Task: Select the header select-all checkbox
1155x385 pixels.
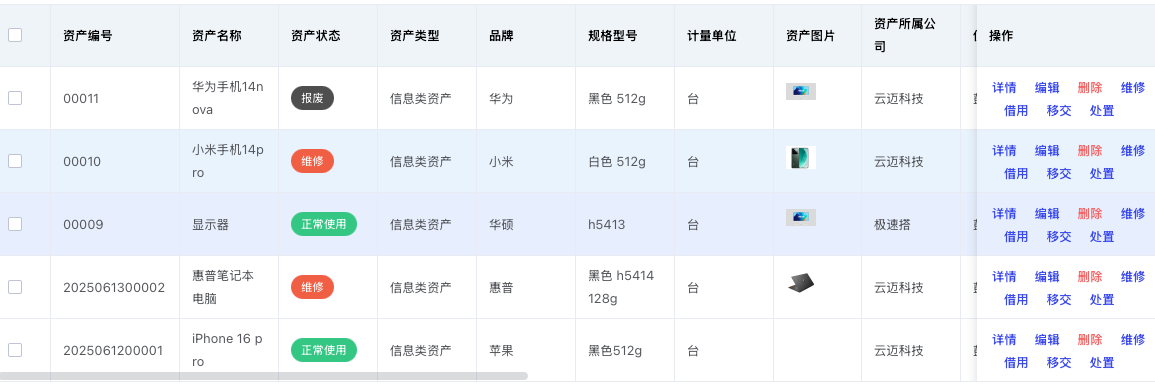Action: (x=15, y=35)
